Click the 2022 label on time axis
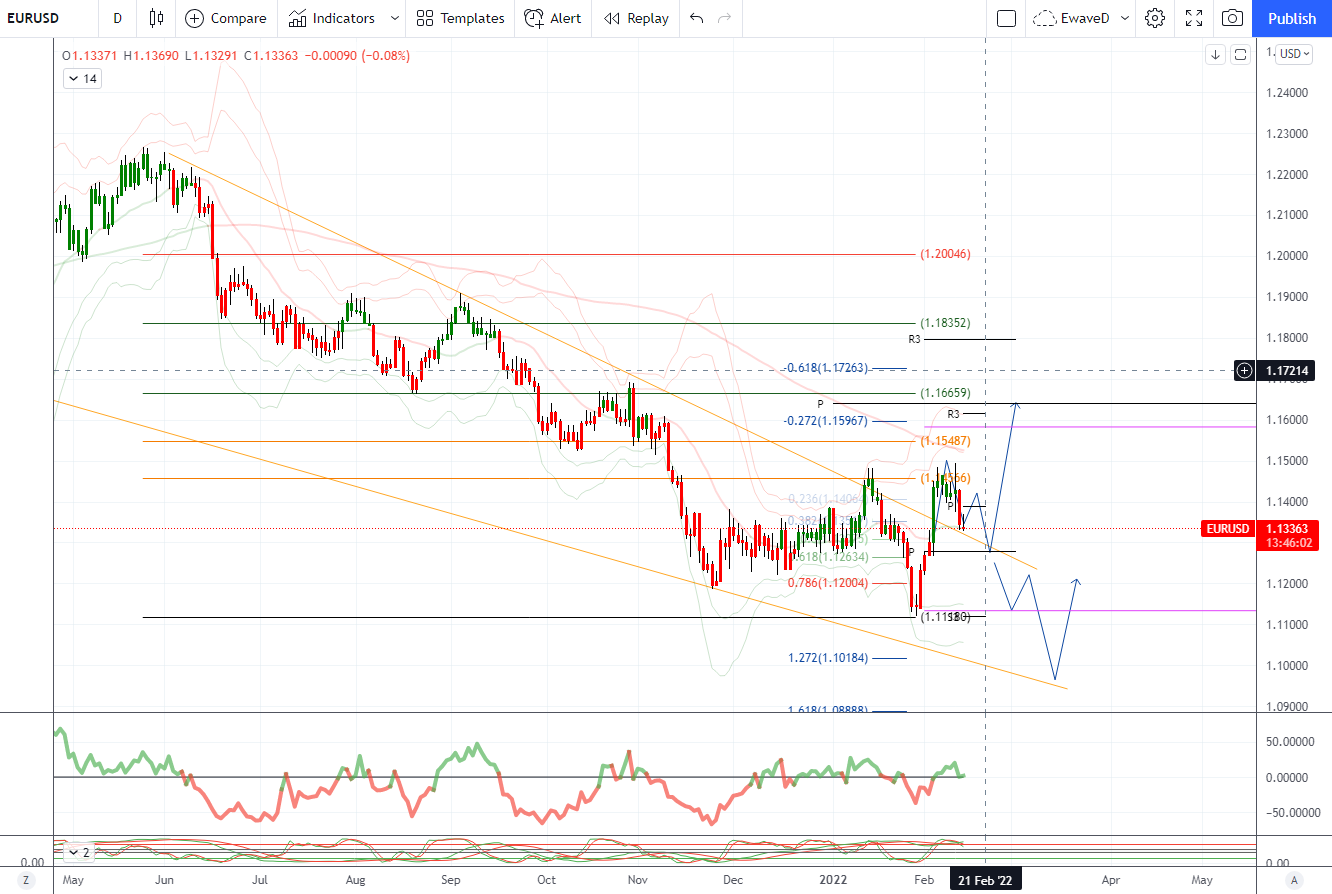Viewport: 1332px width, 894px height. point(832,881)
